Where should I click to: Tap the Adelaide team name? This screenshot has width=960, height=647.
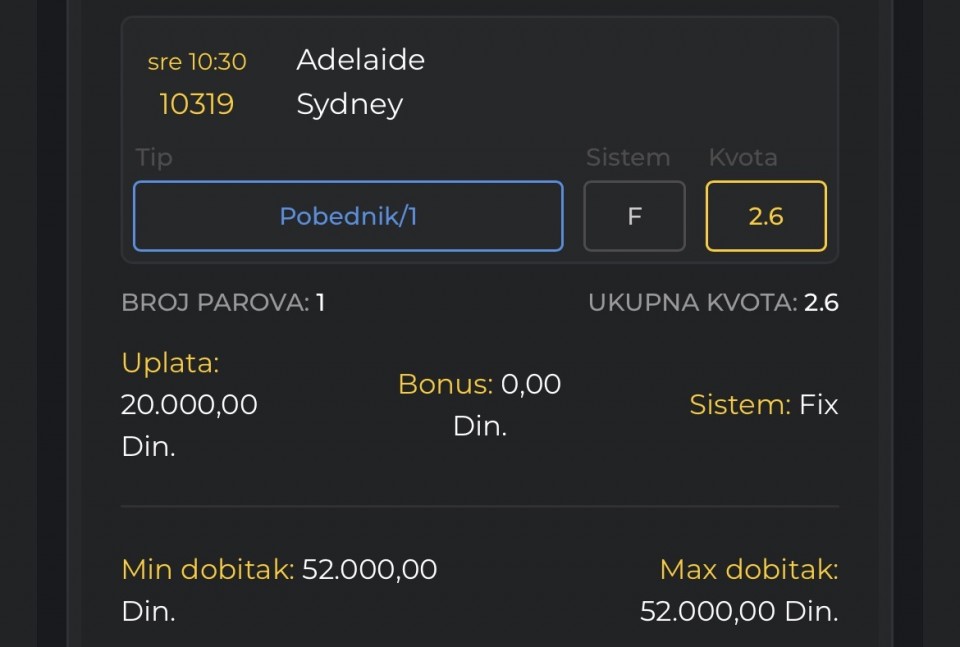(360, 60)
